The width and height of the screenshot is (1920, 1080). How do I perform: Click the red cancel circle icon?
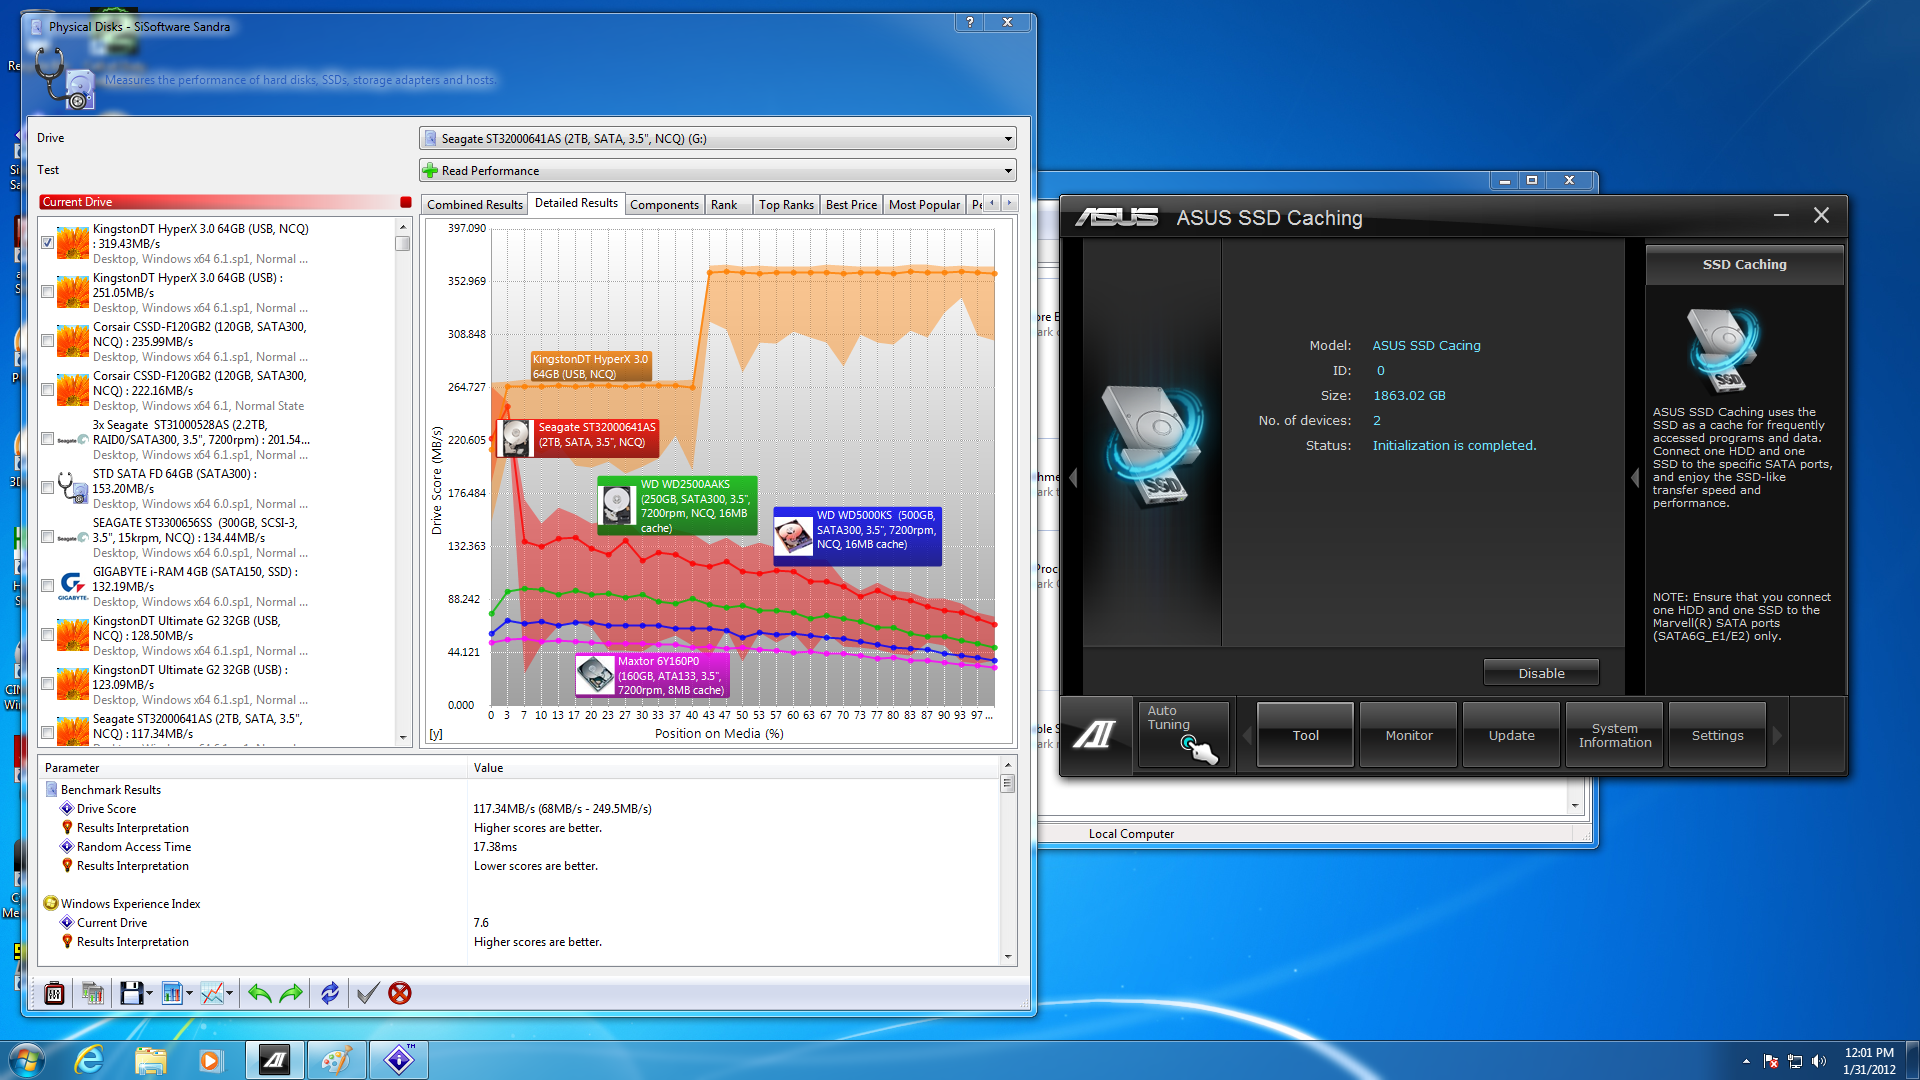[400, 993]
